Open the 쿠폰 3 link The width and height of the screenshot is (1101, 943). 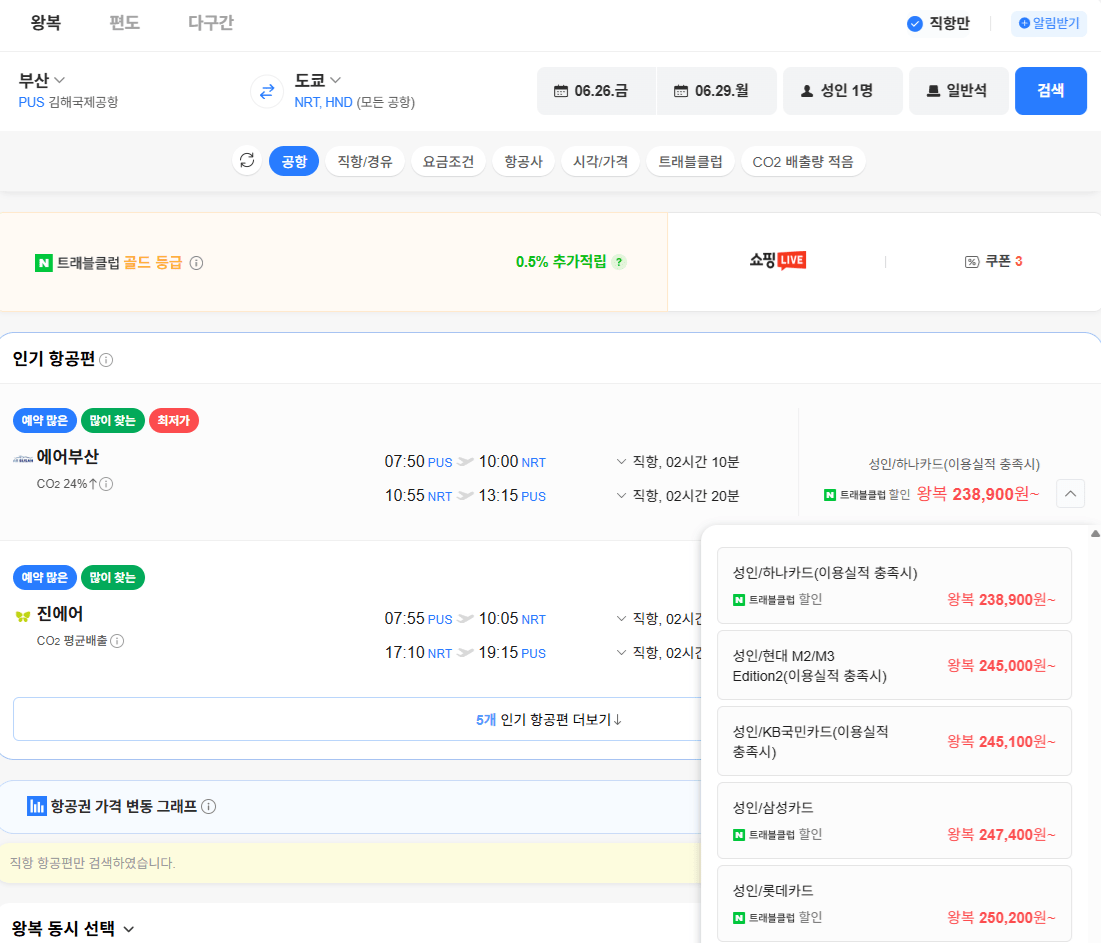coord(994,262)
